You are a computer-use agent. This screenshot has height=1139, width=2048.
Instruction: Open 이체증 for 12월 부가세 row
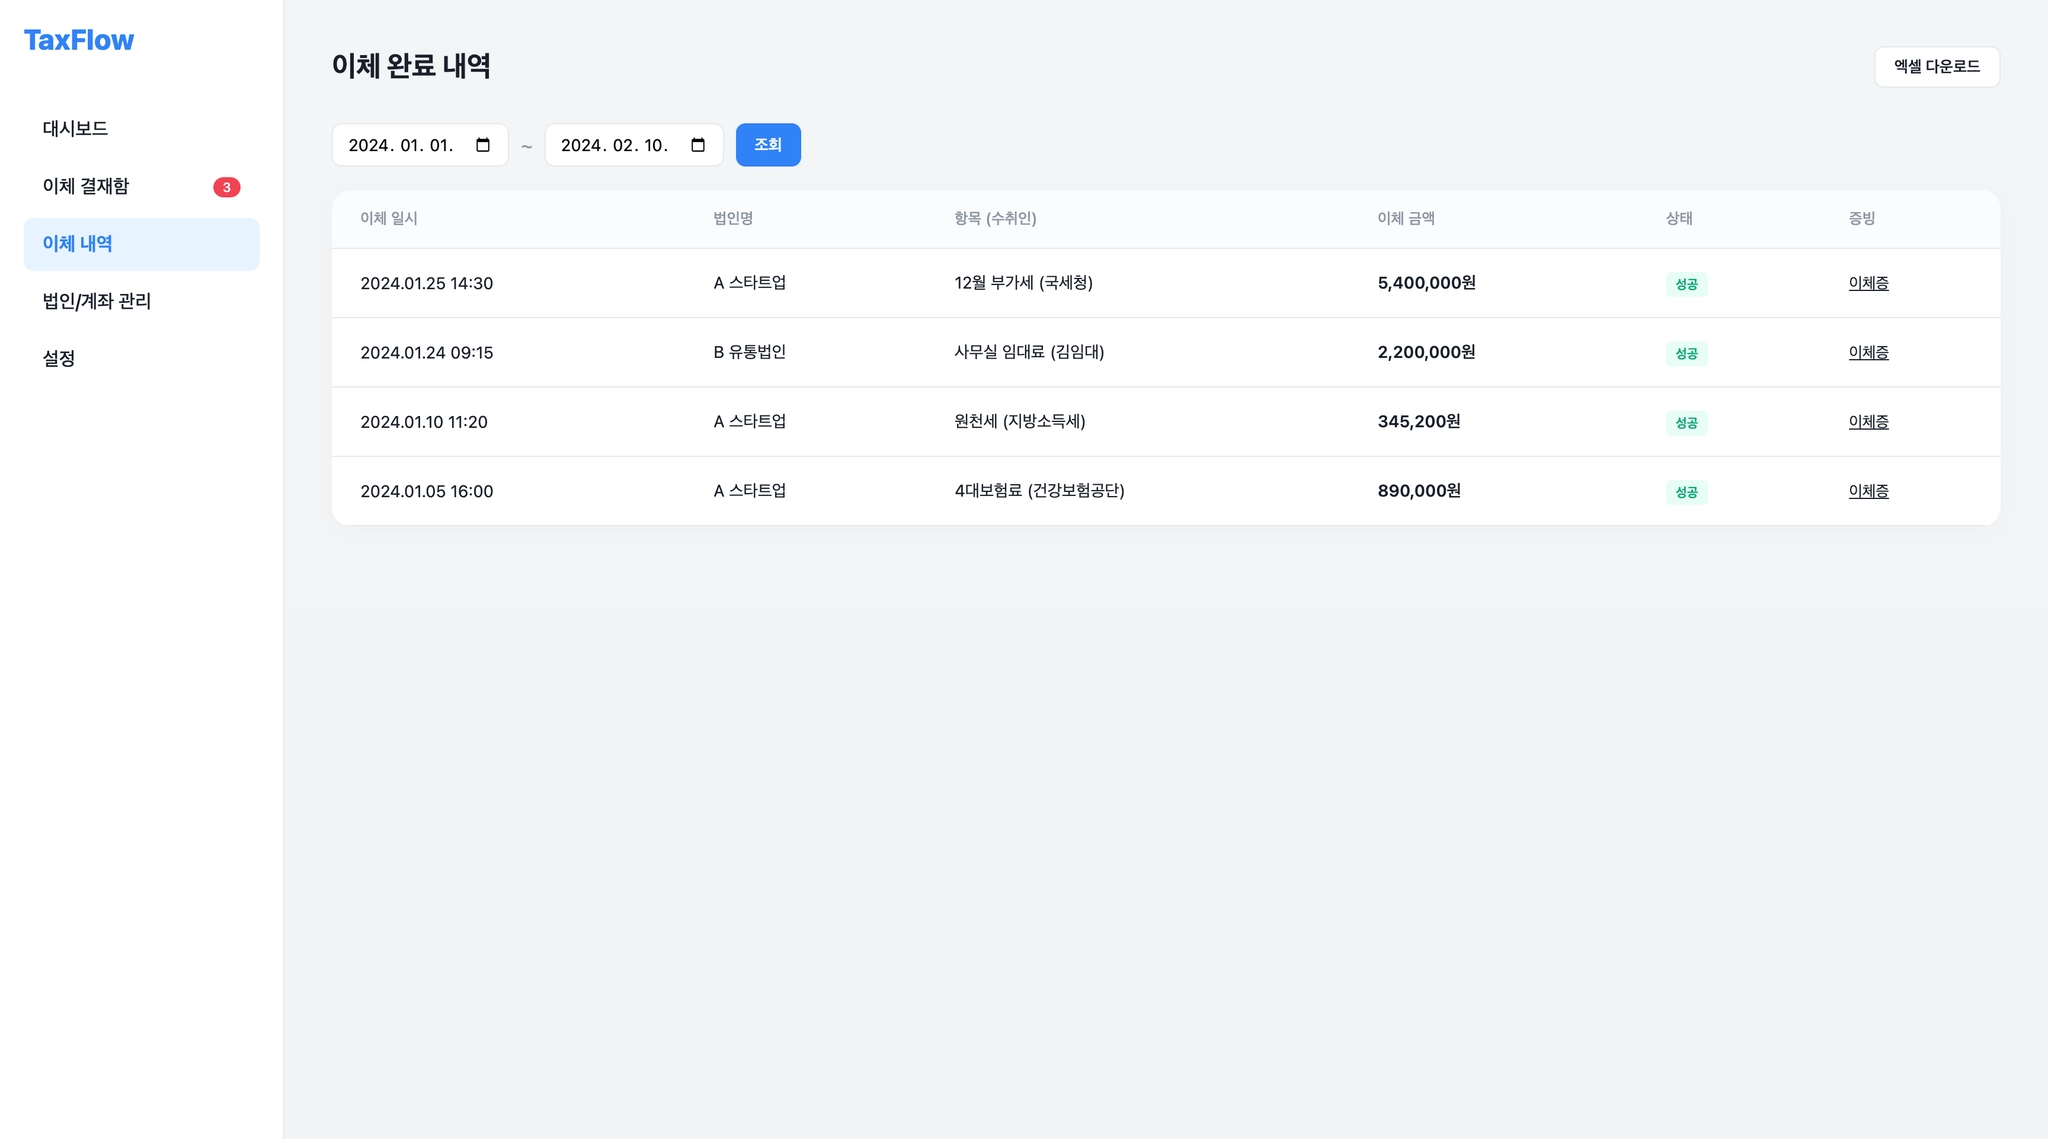click(x=1868, y=283)
